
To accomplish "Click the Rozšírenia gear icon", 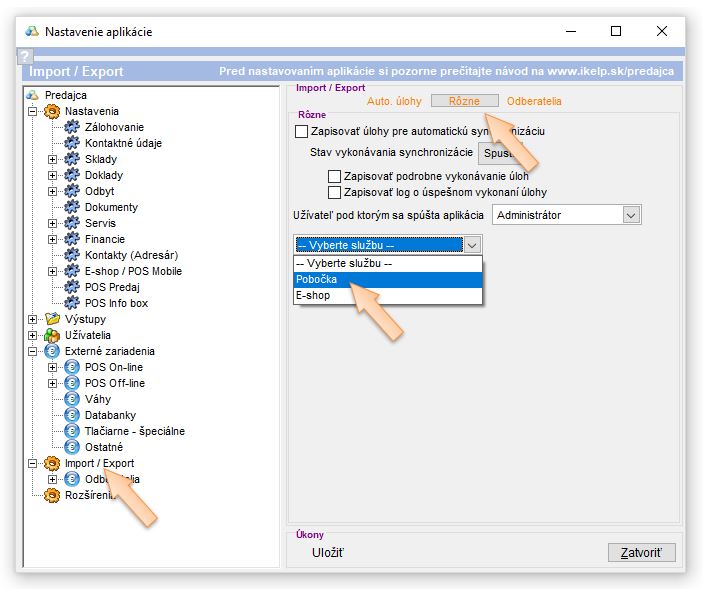I will pos(52,495).
